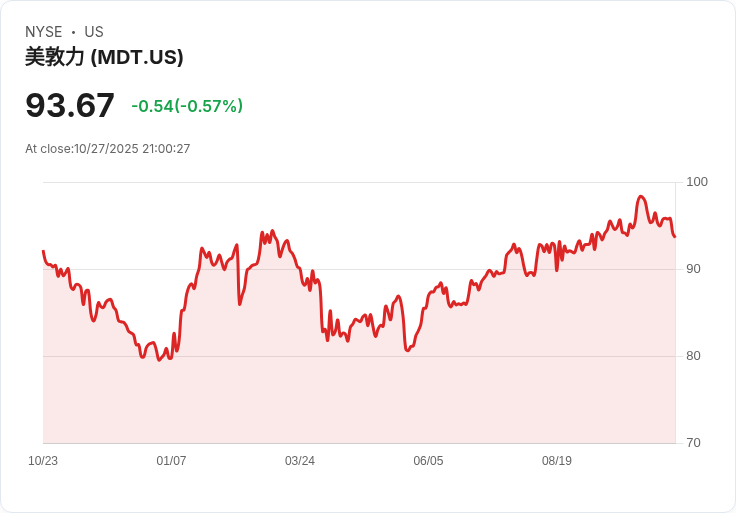
Task: Click the 03/24 date on the x-axis
Action: pyautogui.click(x=300, y=461)
